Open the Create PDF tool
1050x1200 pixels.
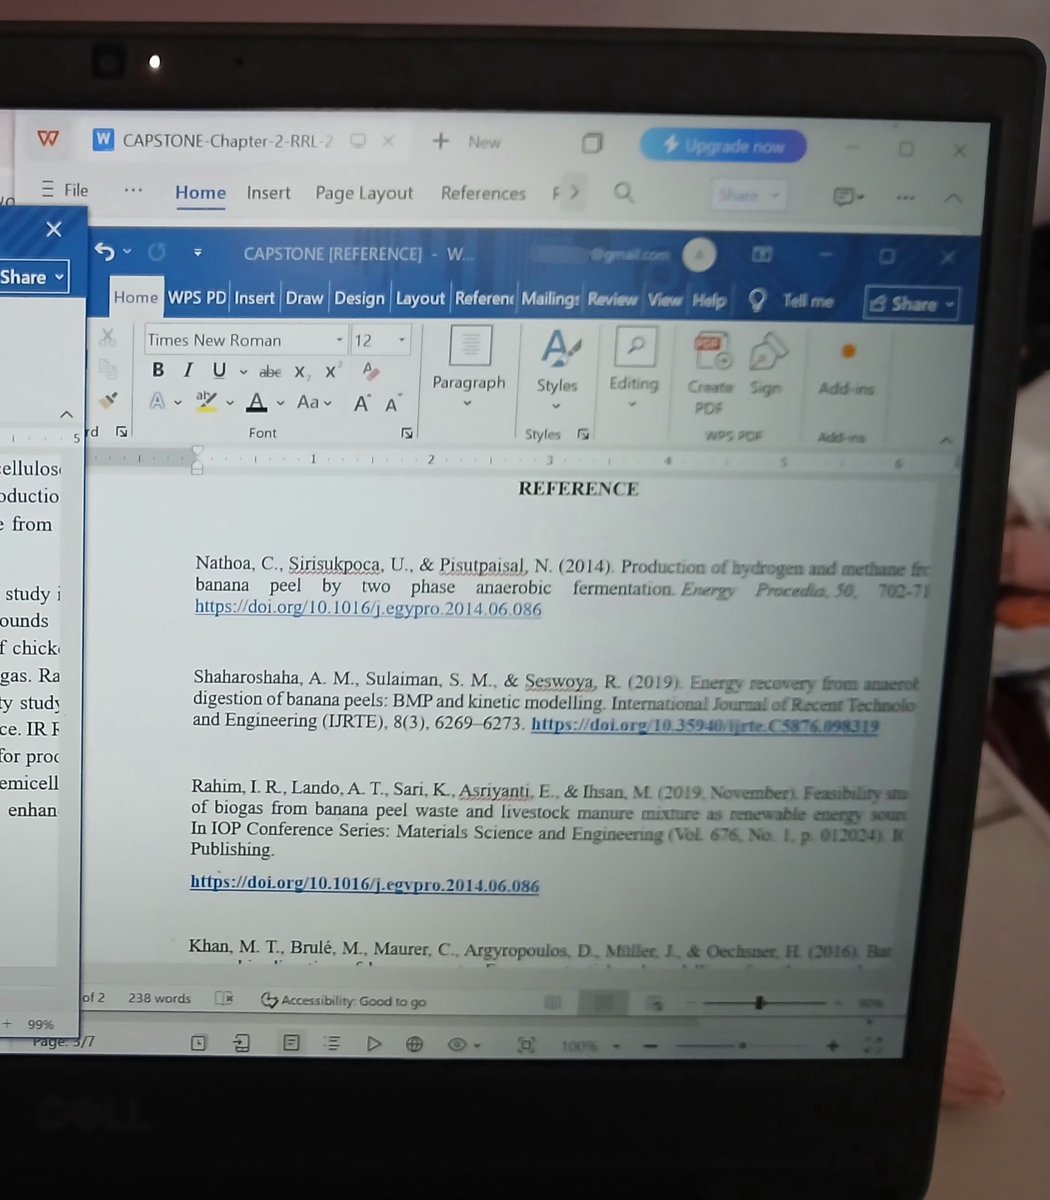(x=710, y=374)
